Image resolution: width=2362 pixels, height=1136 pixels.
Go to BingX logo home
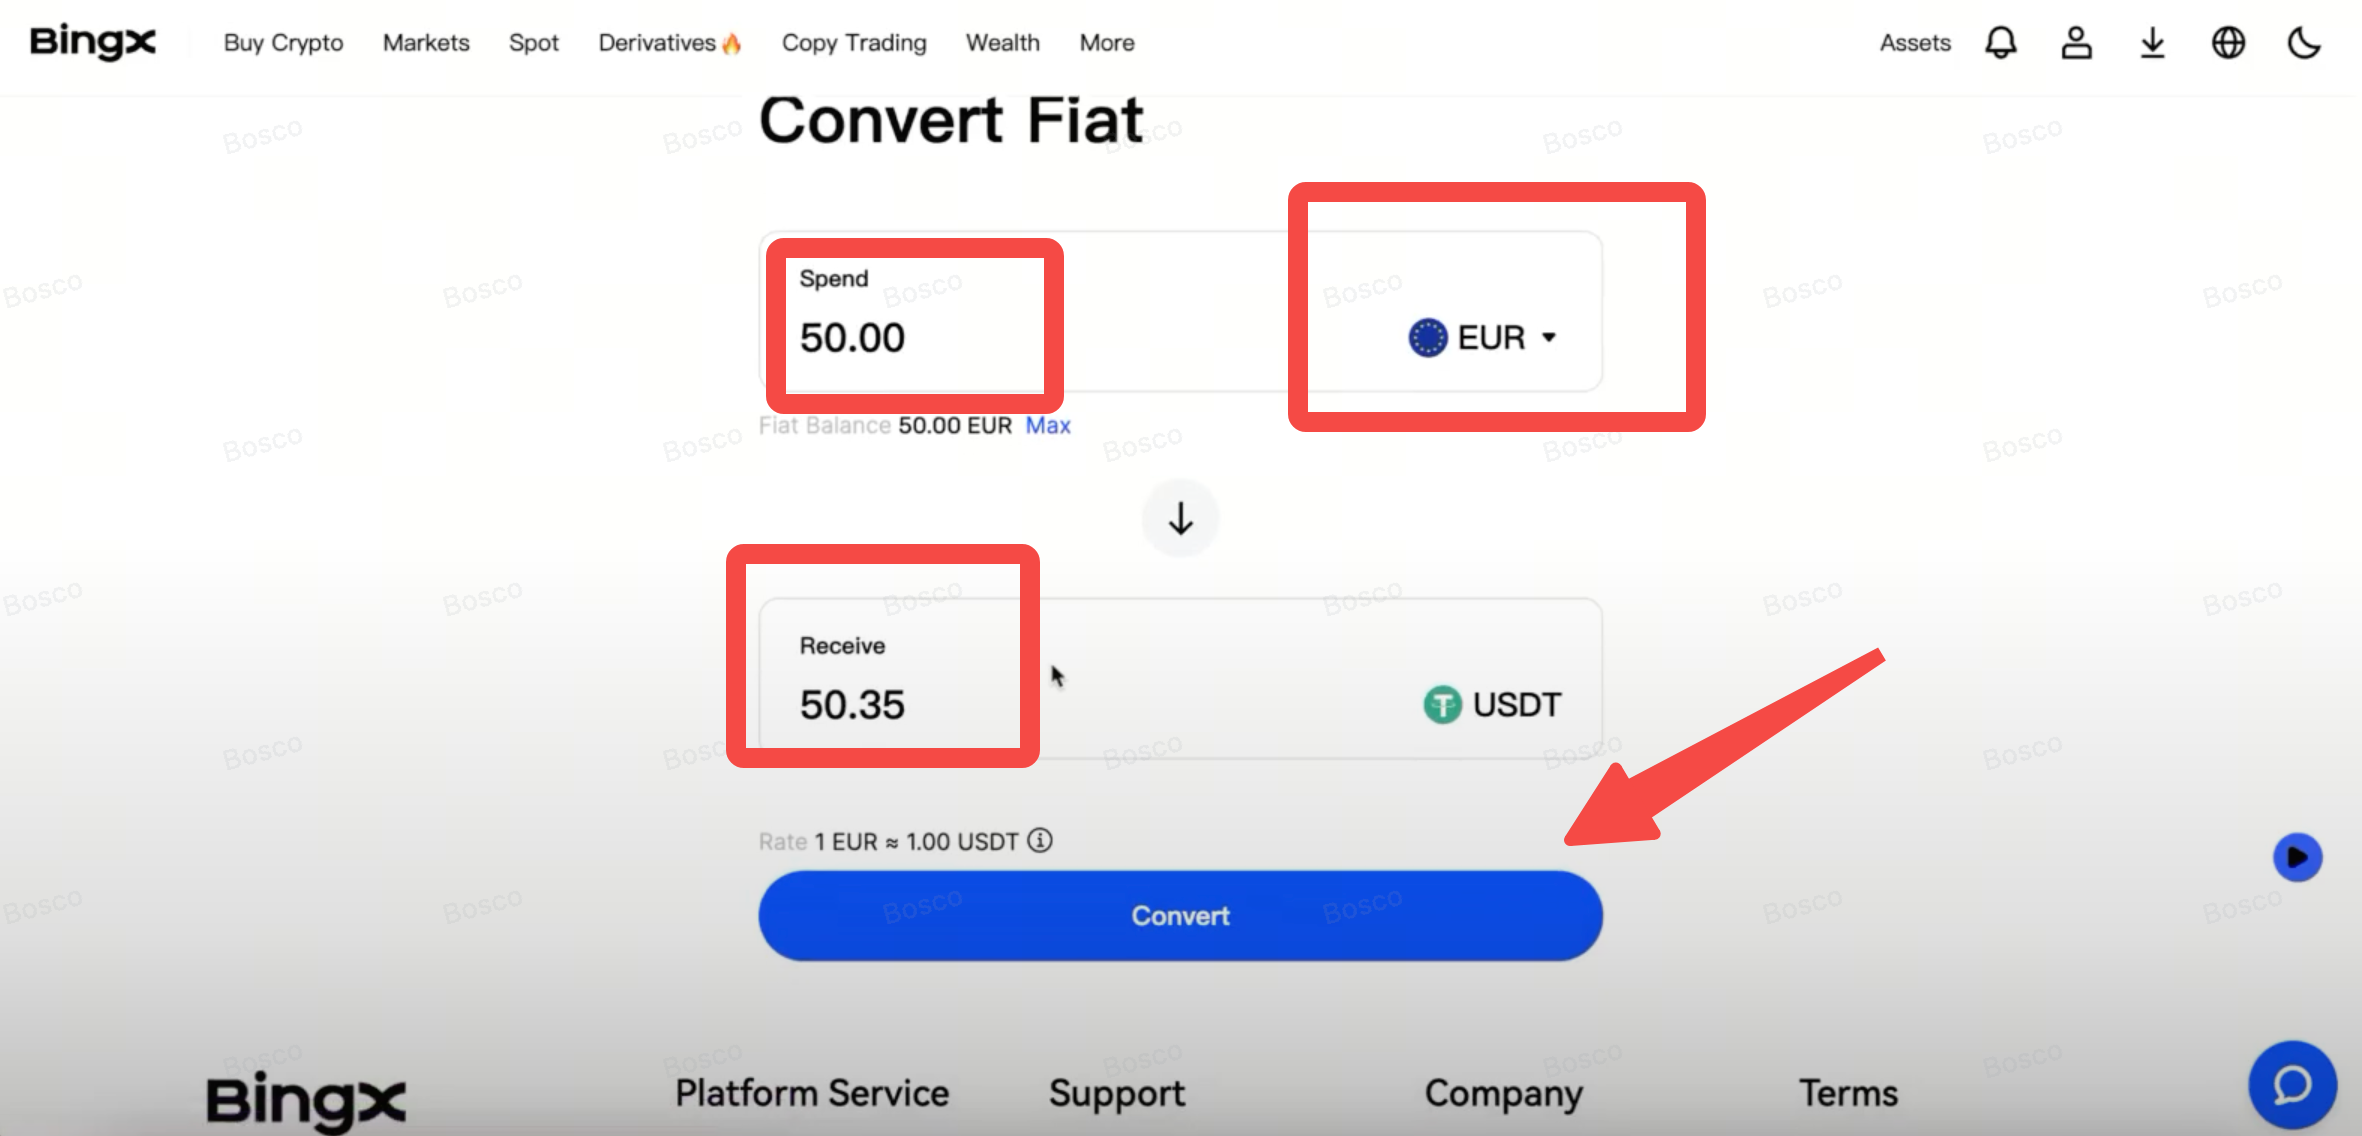point(93,42)
